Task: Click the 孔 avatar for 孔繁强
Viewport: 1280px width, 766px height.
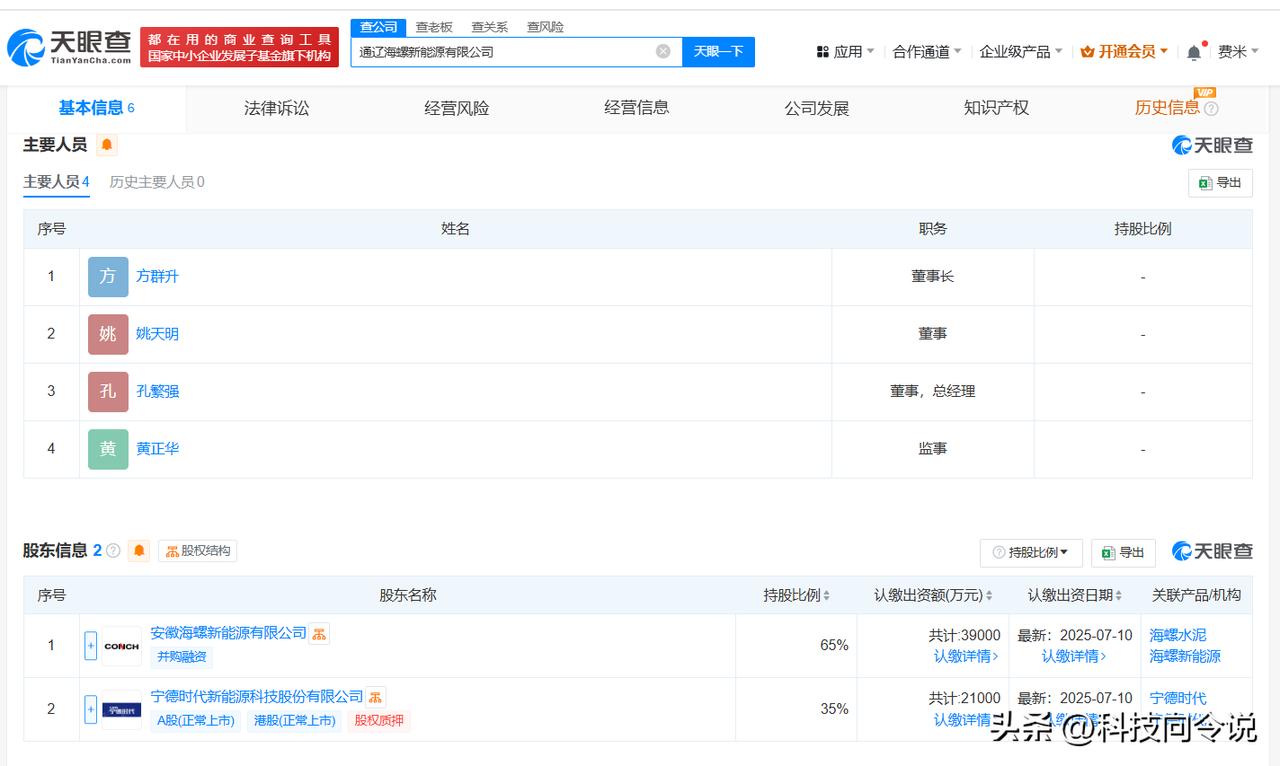Action: tap(108, 392)
